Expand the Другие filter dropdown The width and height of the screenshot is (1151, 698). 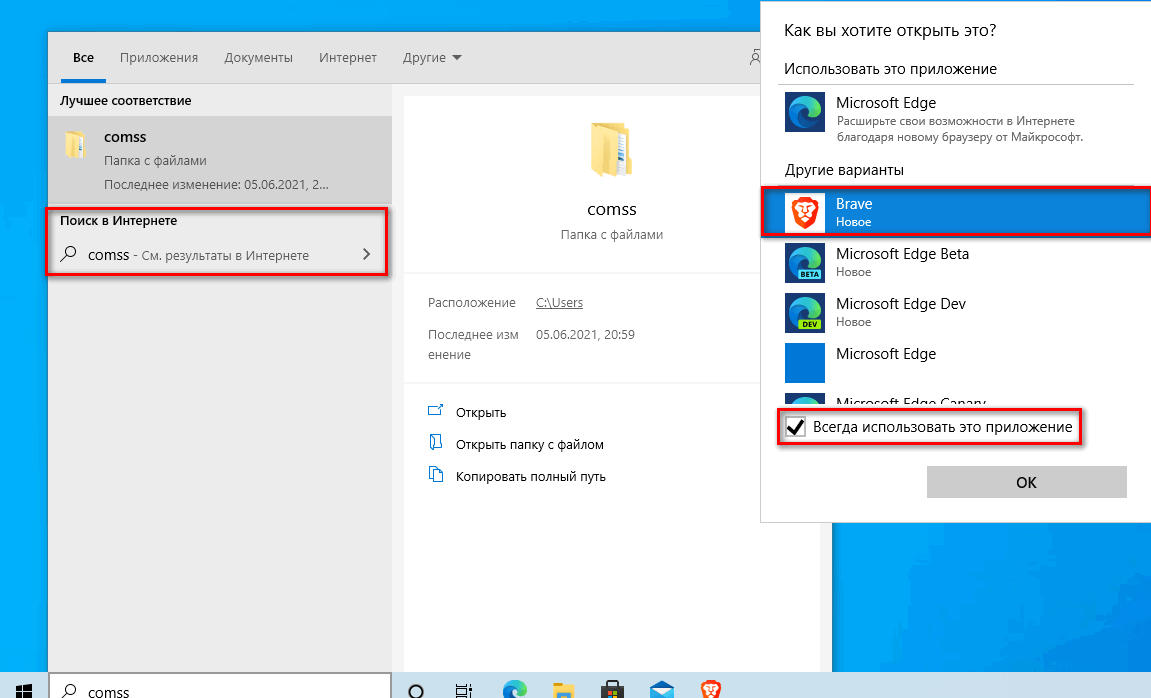coord(432,57)
